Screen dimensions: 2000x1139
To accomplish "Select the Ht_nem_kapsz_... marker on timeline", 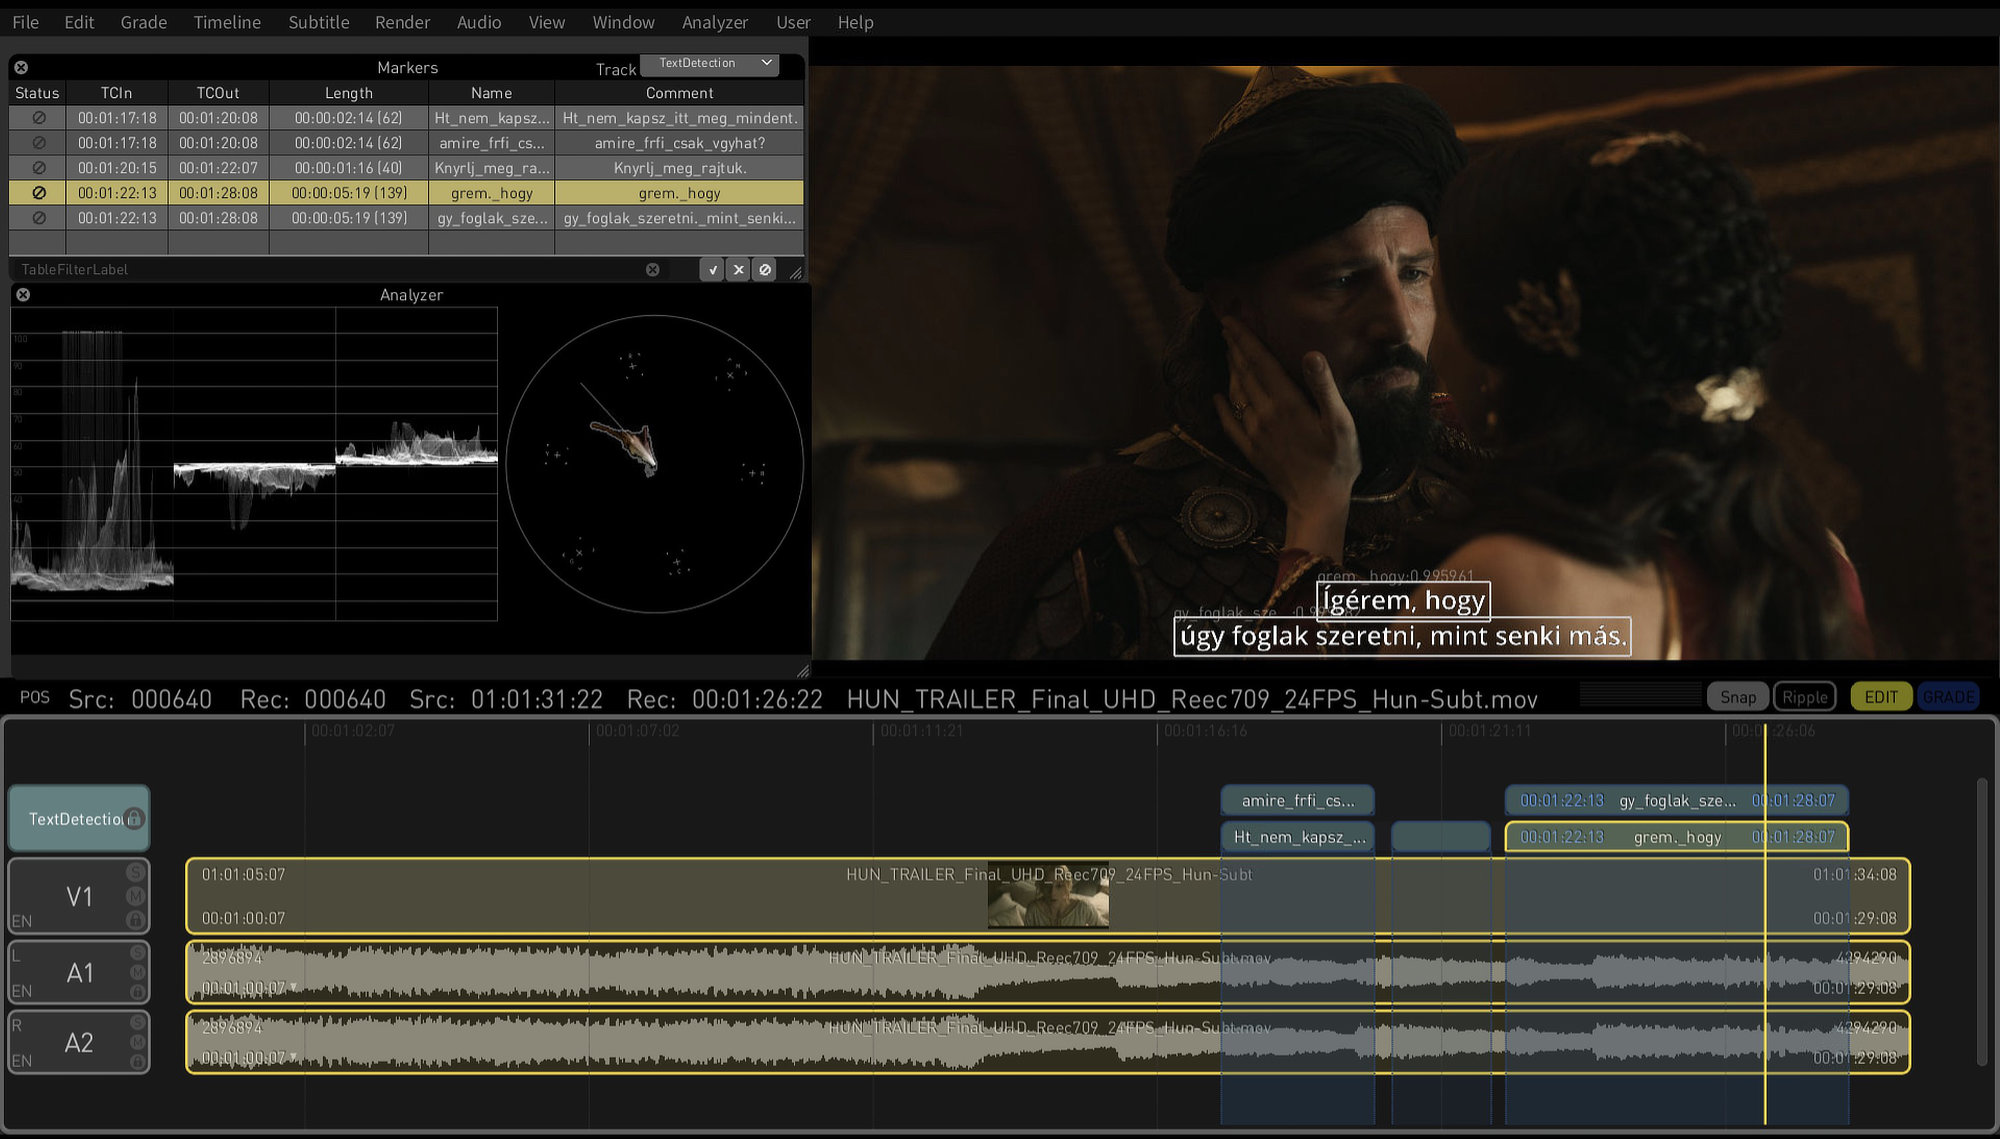I will point(1298,837).
